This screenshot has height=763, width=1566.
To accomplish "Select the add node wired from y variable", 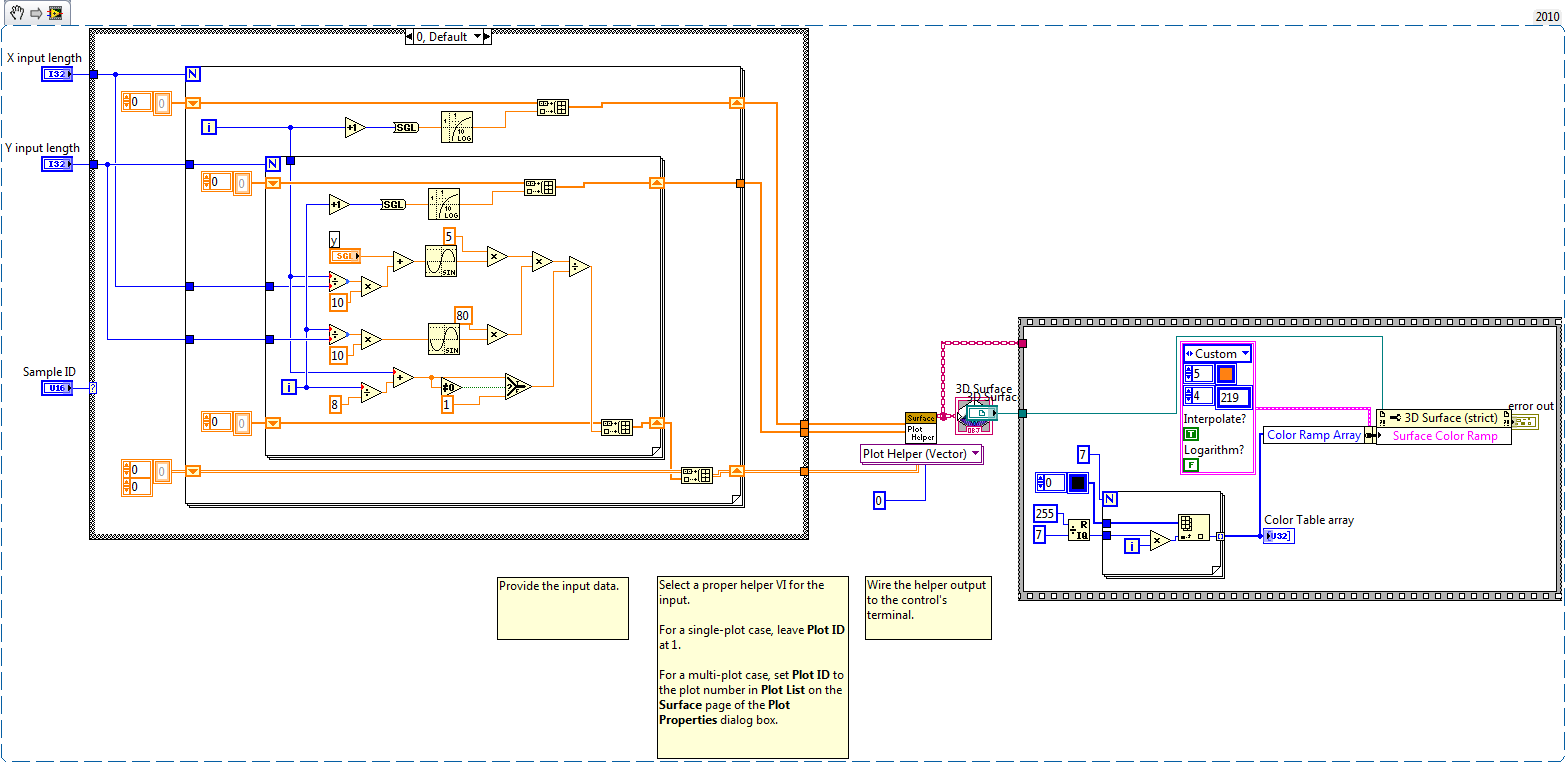I will [403, 262].
